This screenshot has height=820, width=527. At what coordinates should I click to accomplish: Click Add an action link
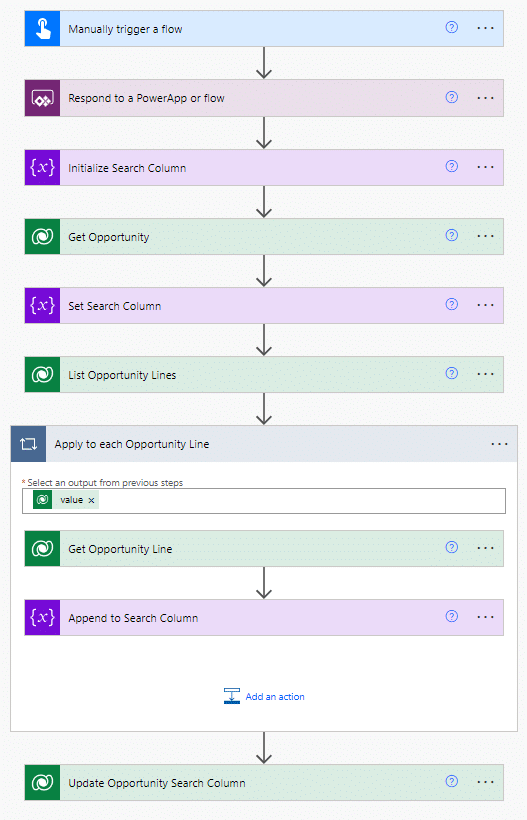click(x=275, y=697)
